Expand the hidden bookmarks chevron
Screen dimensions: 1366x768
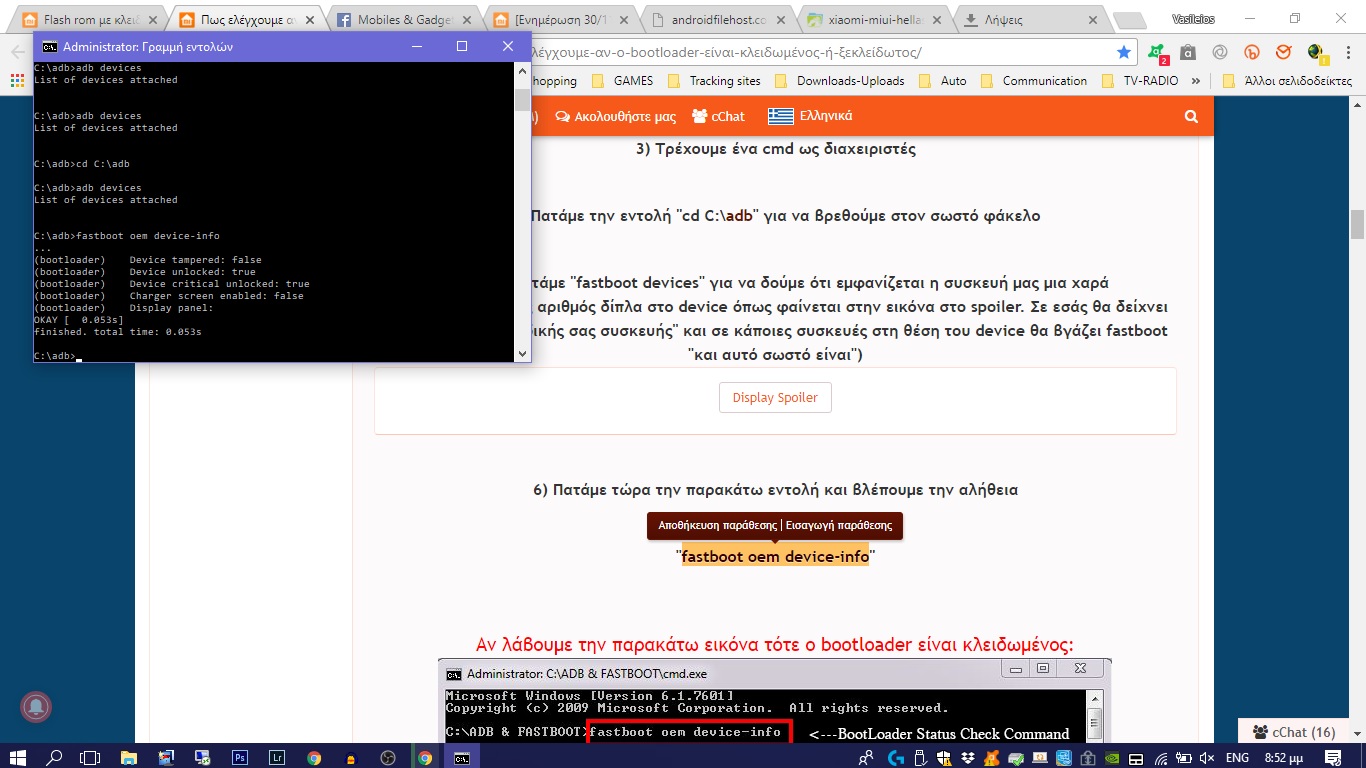click(x=1199, y=81)
